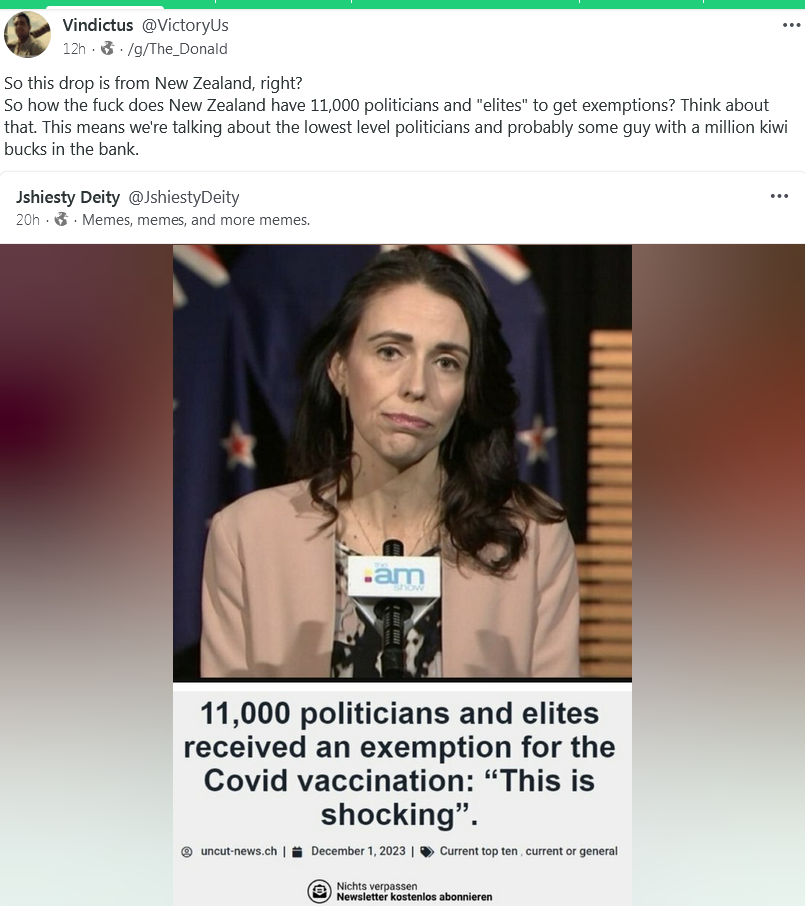Click Newsletter kostenlos abonnieren text
Image resolution: width=809 pixels, height=911 pixels.
(x=414, y=897)
